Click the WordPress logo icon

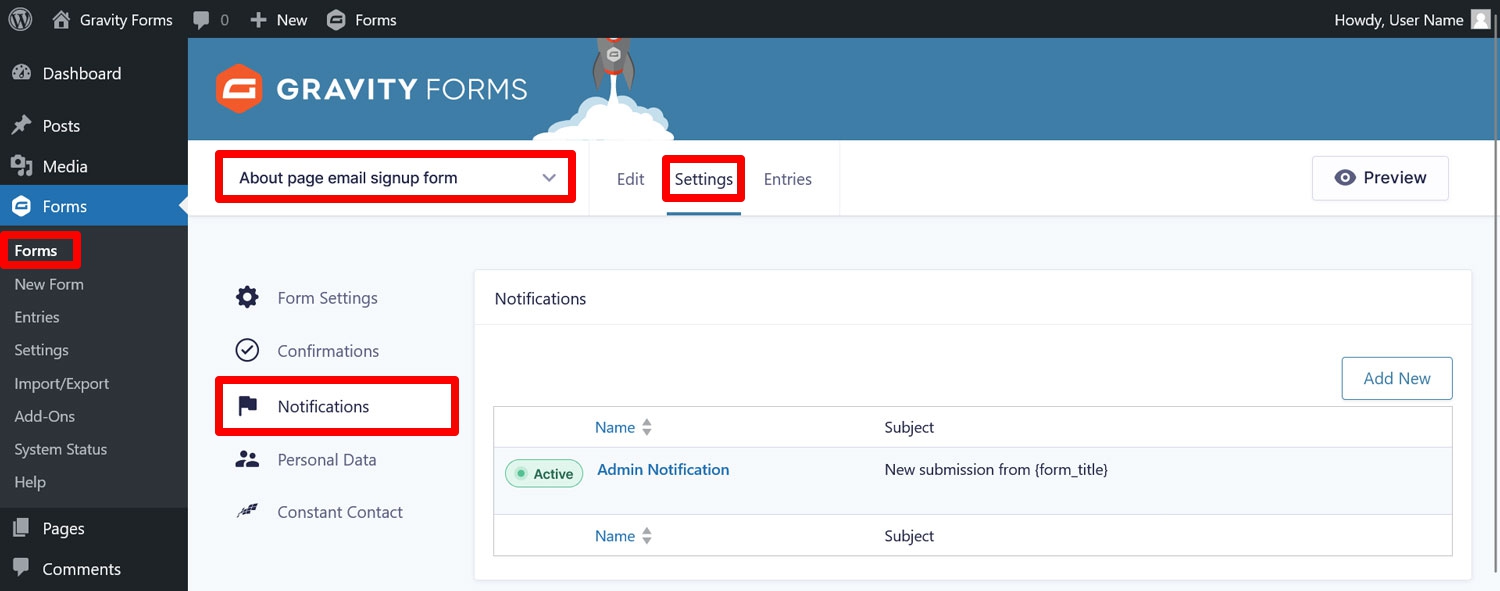(x=20, y=20)
